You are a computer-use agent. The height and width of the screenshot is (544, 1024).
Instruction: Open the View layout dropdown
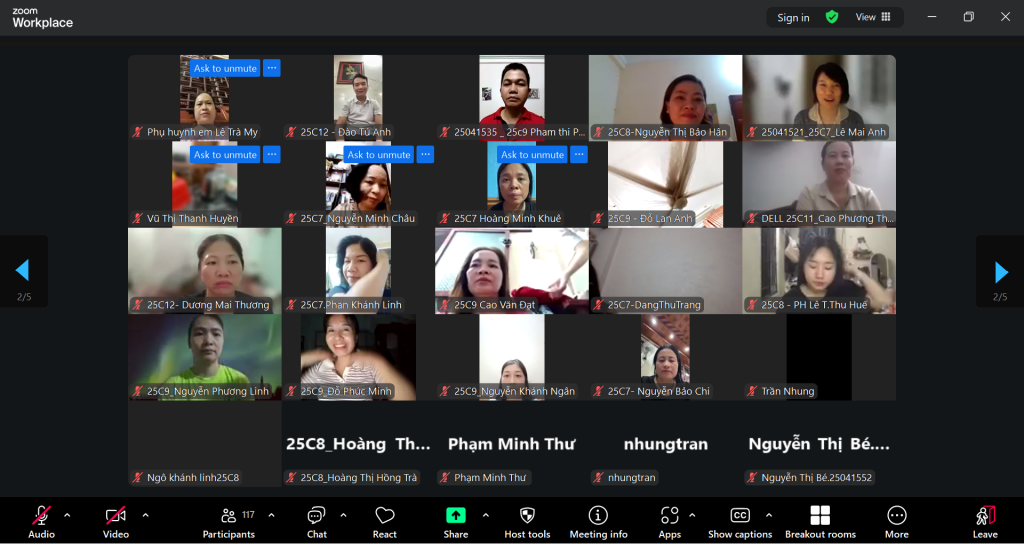coord(872,17)
